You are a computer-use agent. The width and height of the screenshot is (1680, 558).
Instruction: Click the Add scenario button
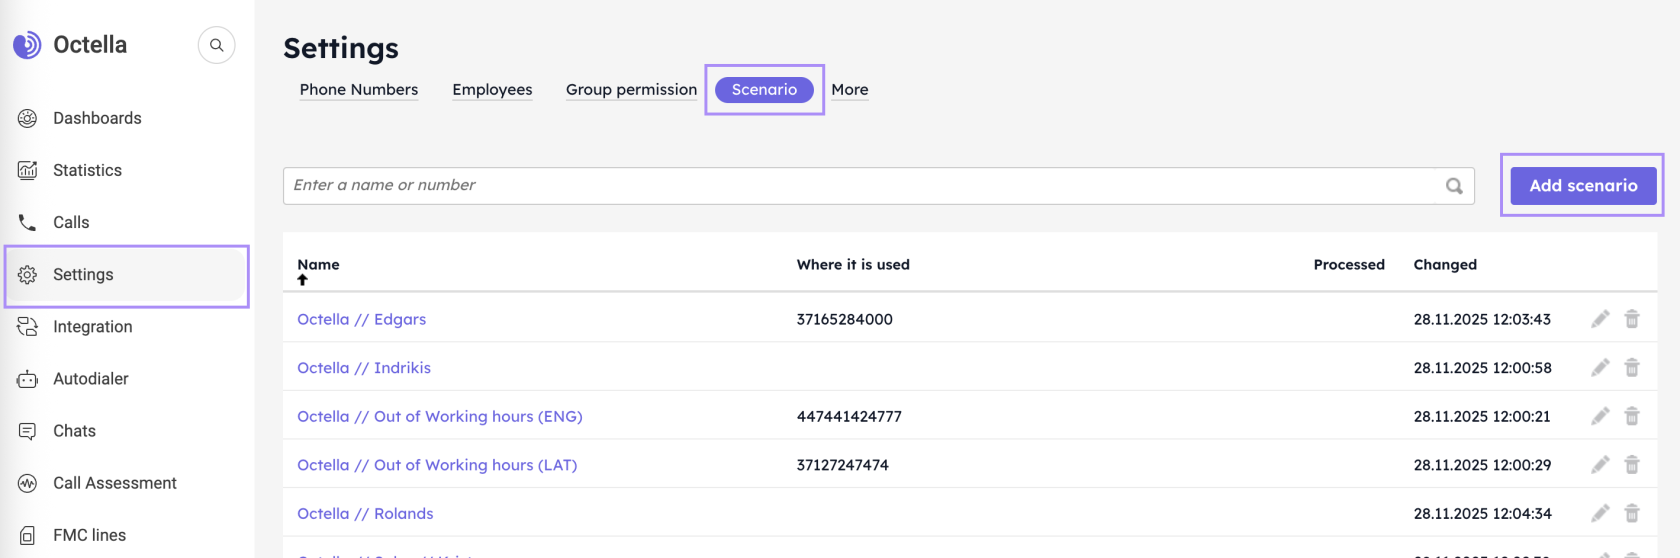pos(1583,186)
